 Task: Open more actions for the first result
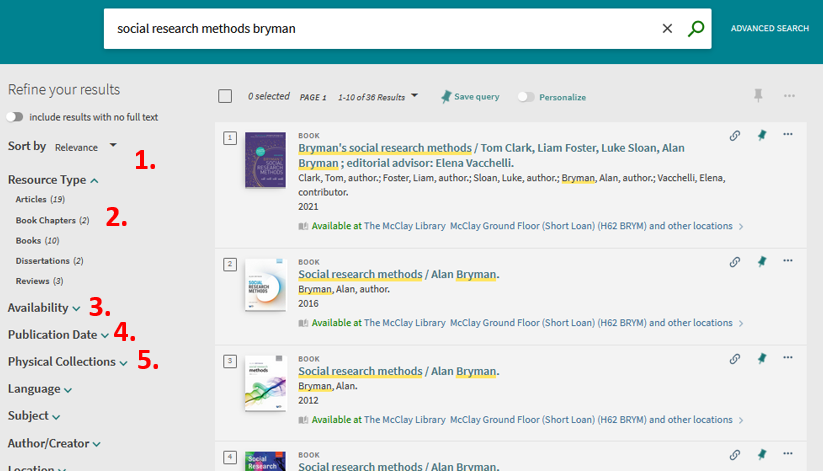tap(788, 135)
